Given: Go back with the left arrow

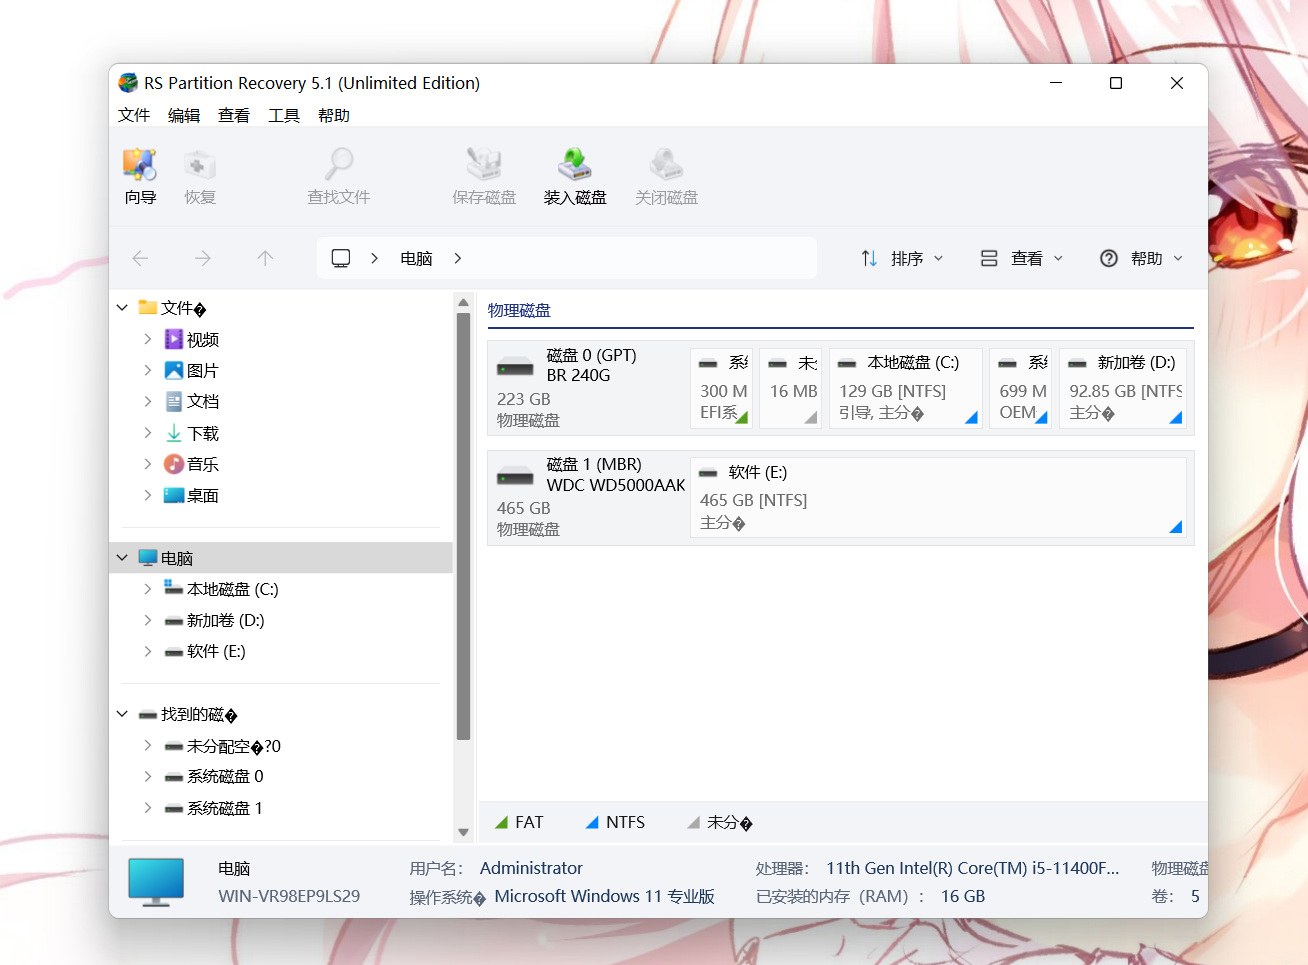Looking at the screenshot, I should click(140, 258).
